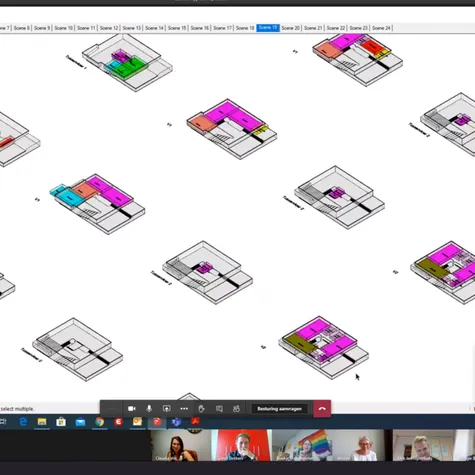Select the rainbow flag participant video thumbnail

tap(302, 445)
